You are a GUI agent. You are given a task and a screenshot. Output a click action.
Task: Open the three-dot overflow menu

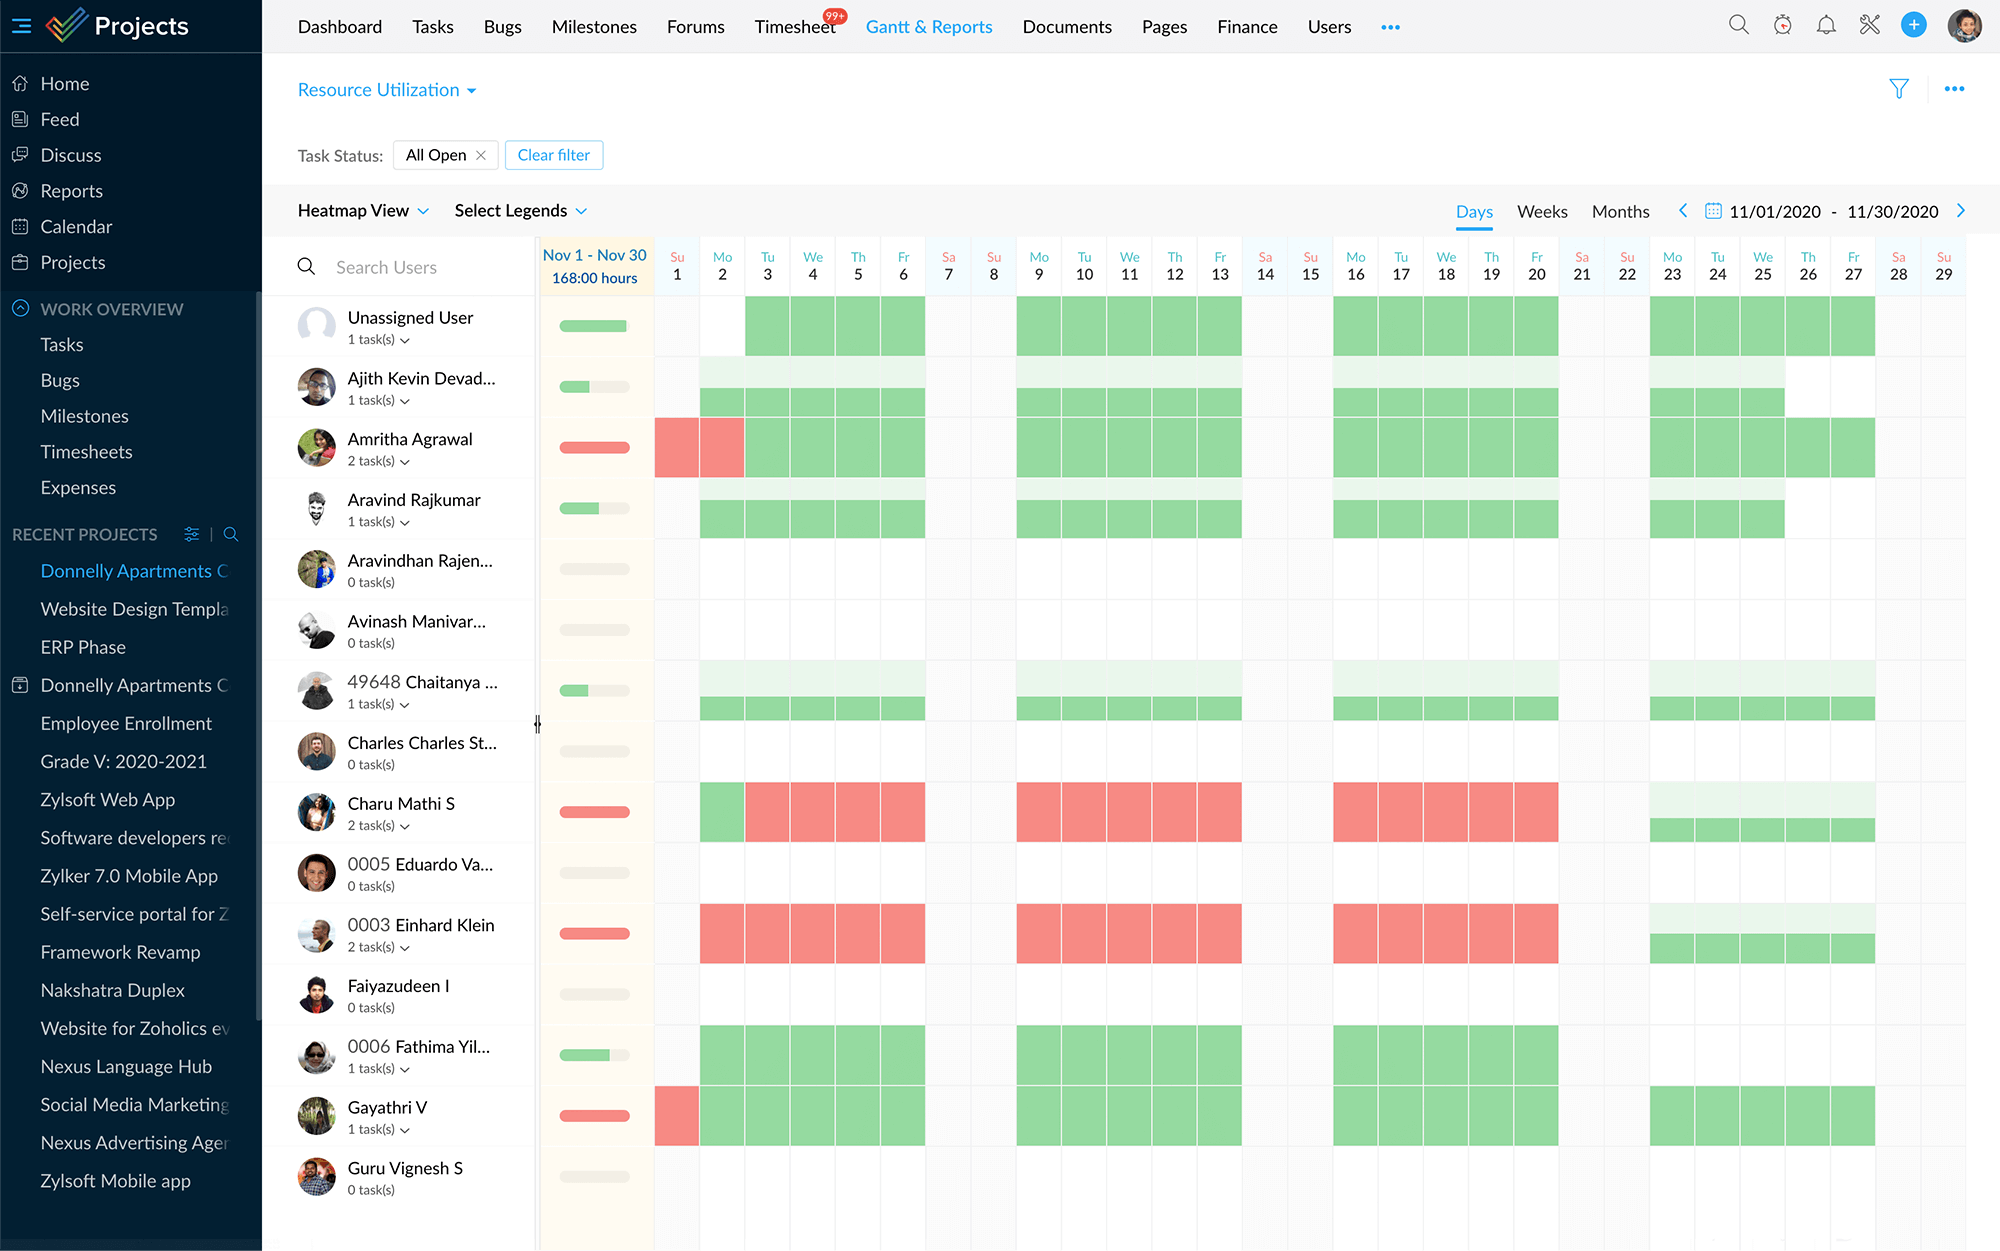pyautogui.click(x=1954, y=88)
